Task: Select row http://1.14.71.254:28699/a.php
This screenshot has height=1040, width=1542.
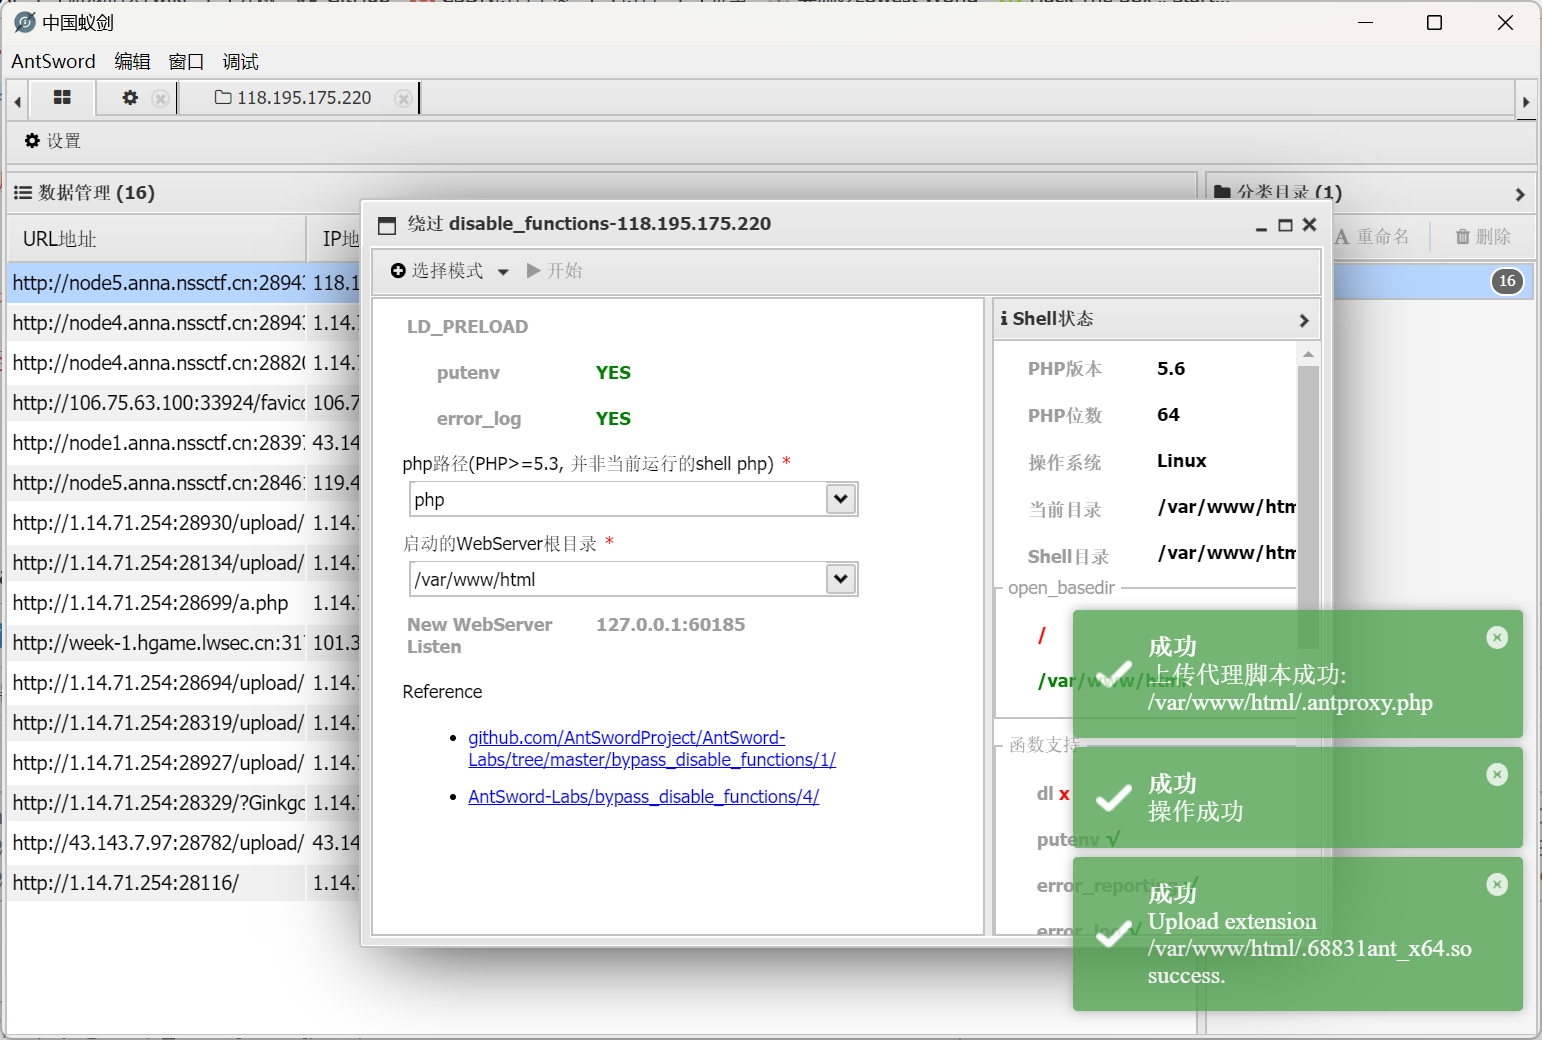Action: [184, 603]
